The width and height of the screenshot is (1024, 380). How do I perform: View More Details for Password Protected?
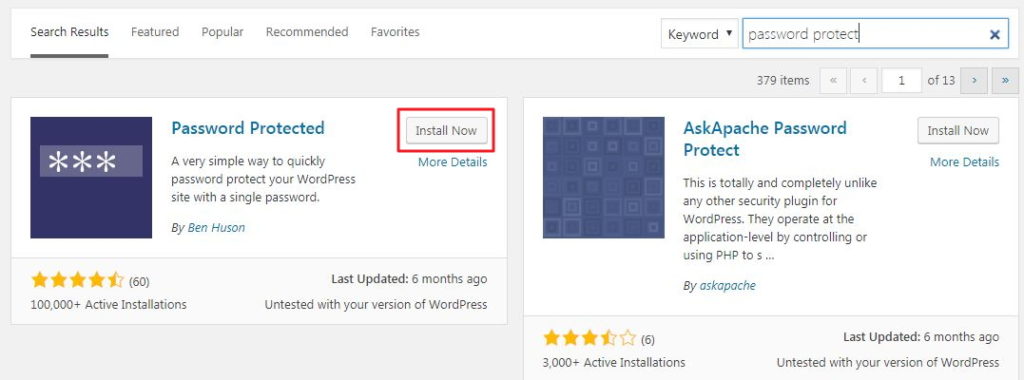point(453,162)
